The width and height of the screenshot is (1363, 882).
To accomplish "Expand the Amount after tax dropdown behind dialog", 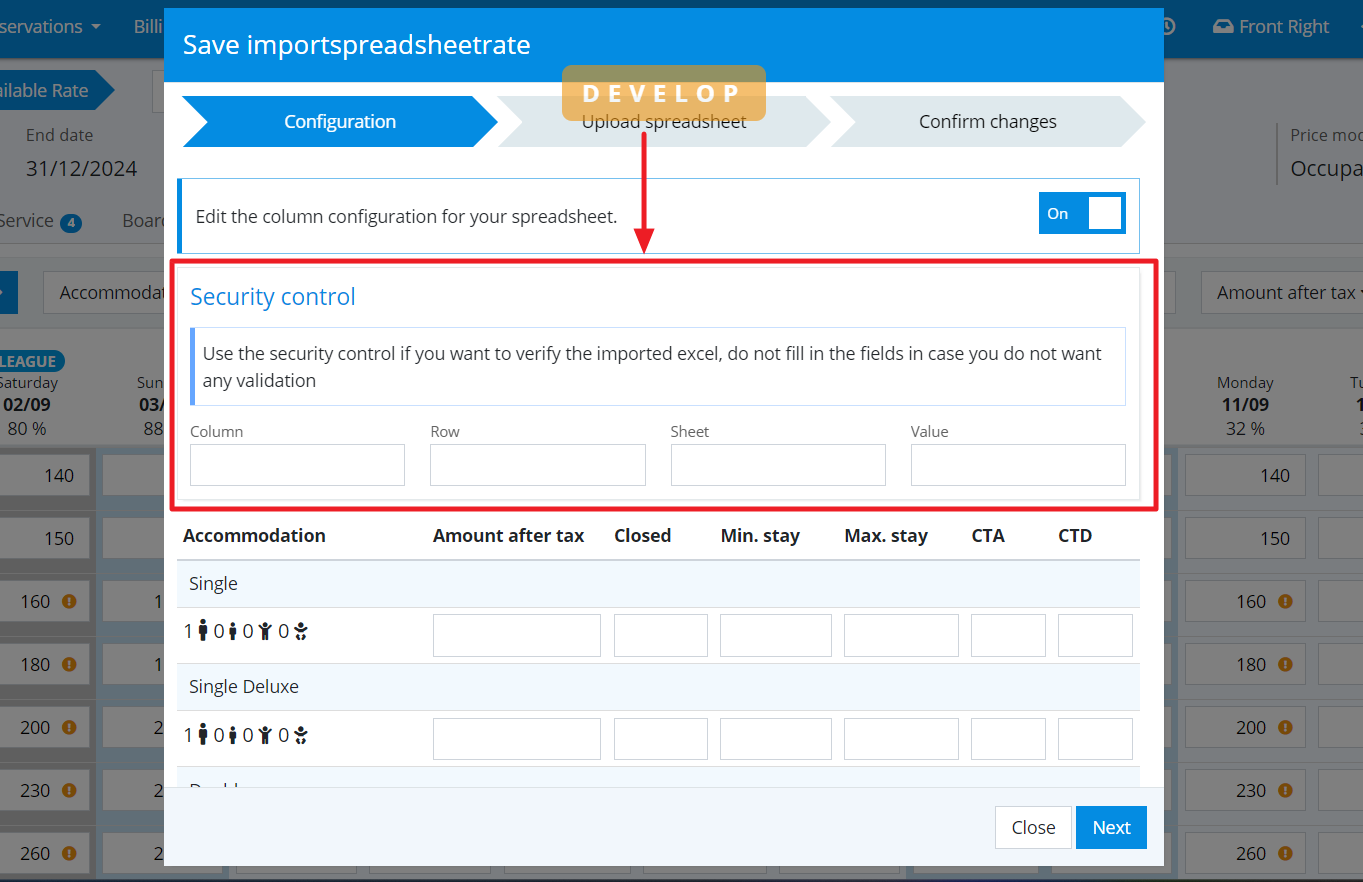I will (x=1285, y=293).
